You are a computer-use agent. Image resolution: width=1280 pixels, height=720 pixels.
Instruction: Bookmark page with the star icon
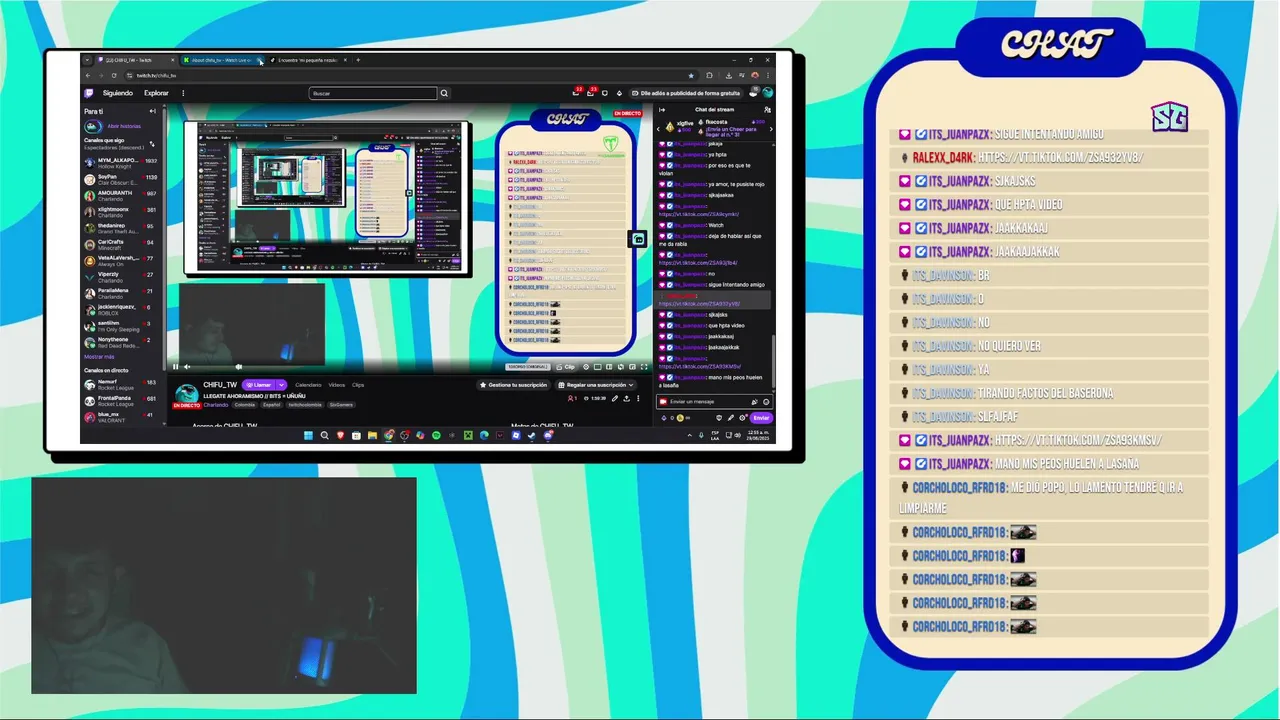pos(691,76)
